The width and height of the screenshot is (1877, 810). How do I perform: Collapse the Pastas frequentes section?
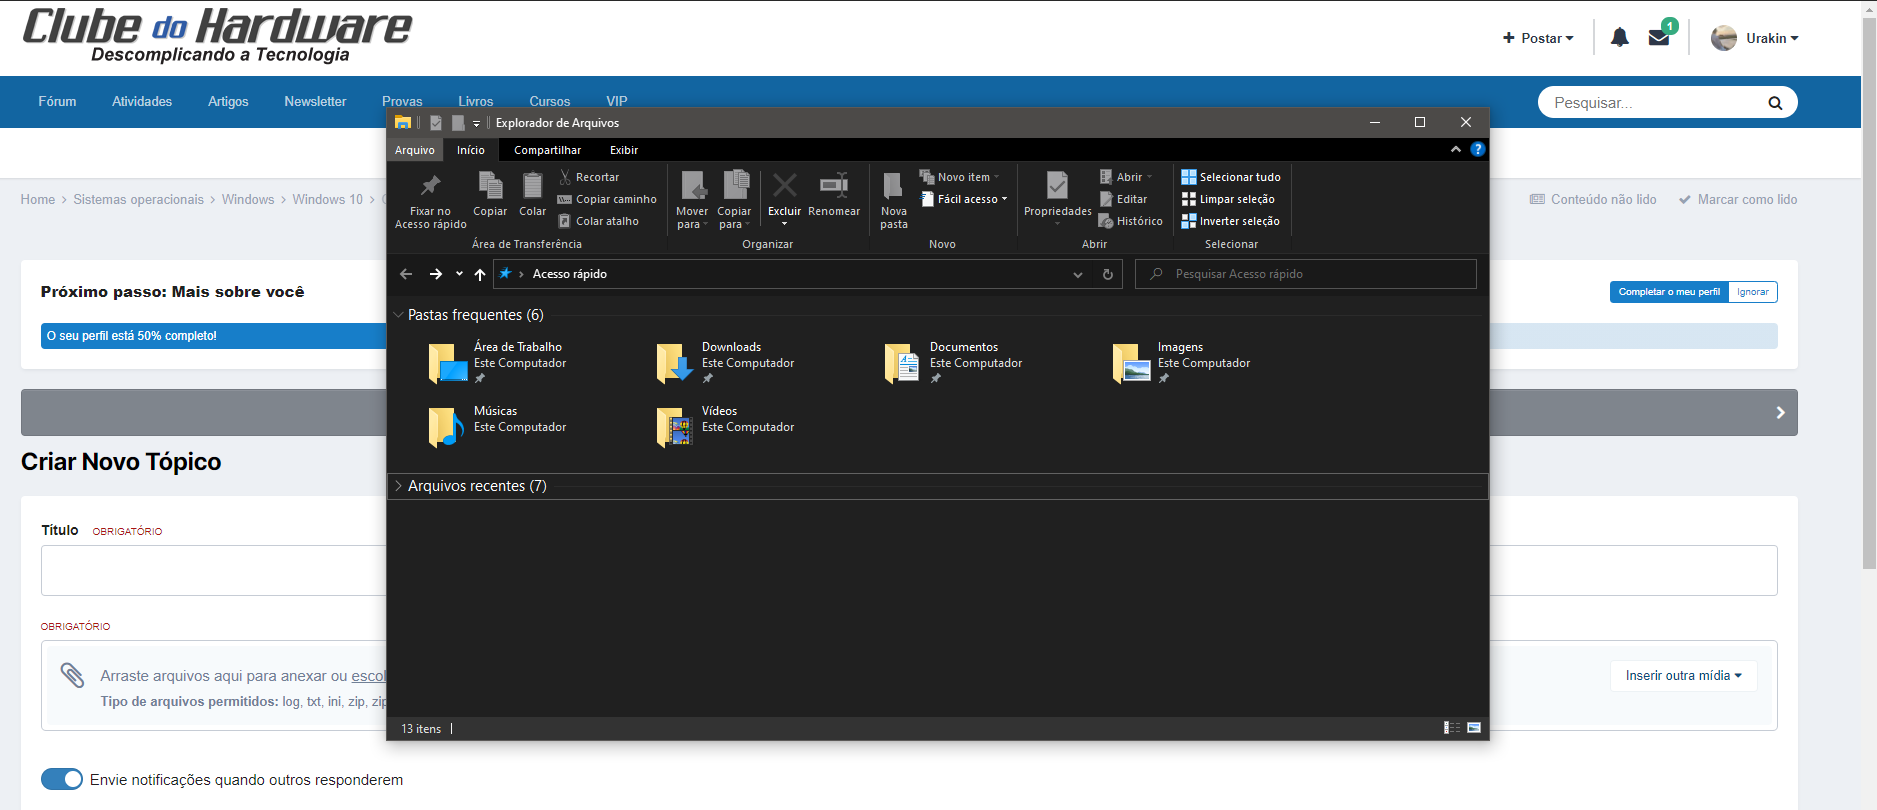[399, 315]
